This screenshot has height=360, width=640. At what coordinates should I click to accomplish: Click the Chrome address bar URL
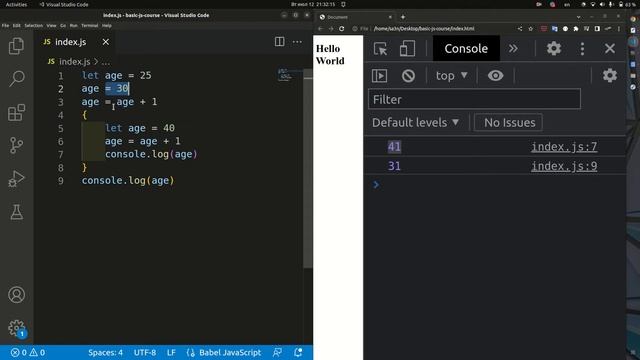pos(424,29)
